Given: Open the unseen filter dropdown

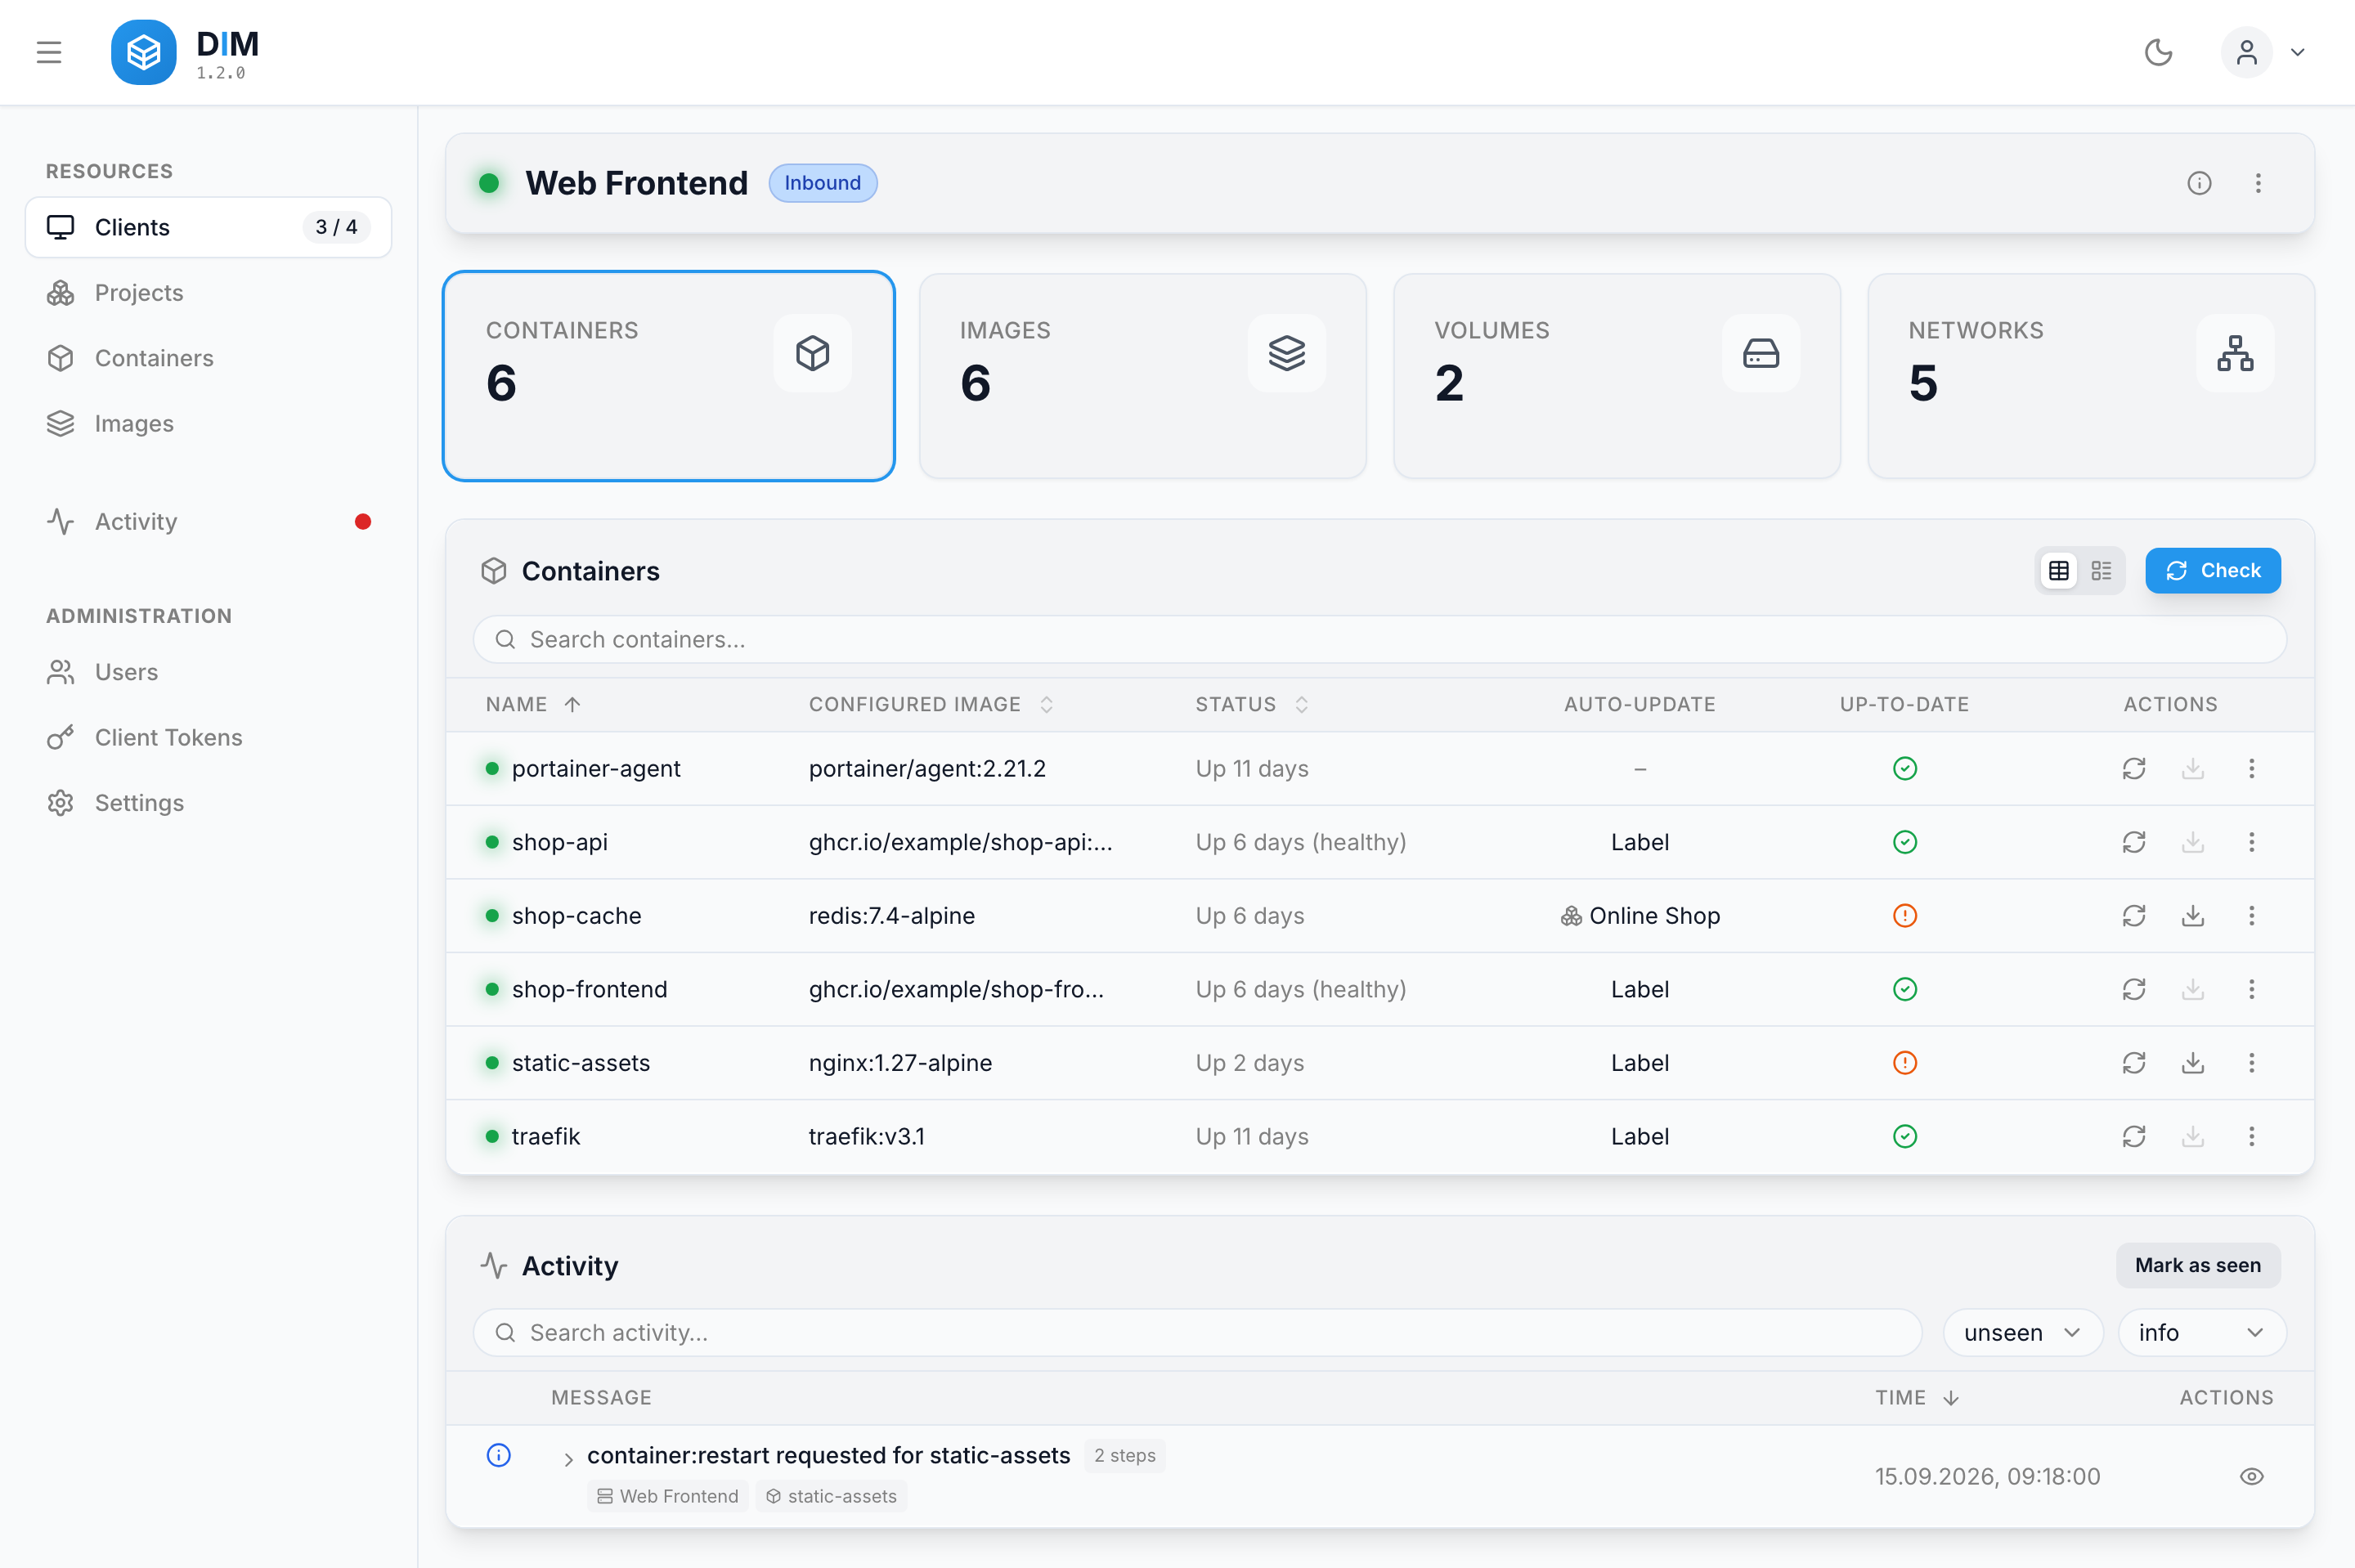Looking at the screenshot, I should (x=2023, y=1333).
